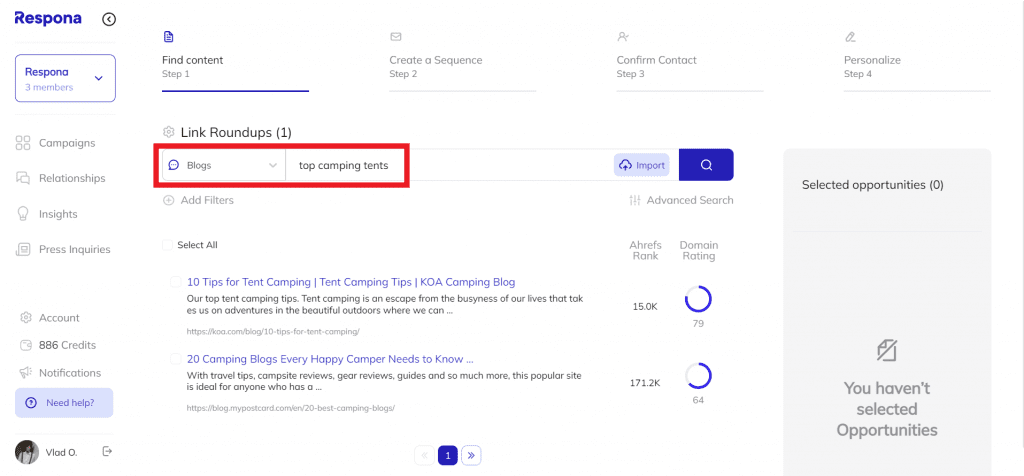Click the Domain Rating 64 circle
Screen dimensions: 1024x476
pos(698,376)
